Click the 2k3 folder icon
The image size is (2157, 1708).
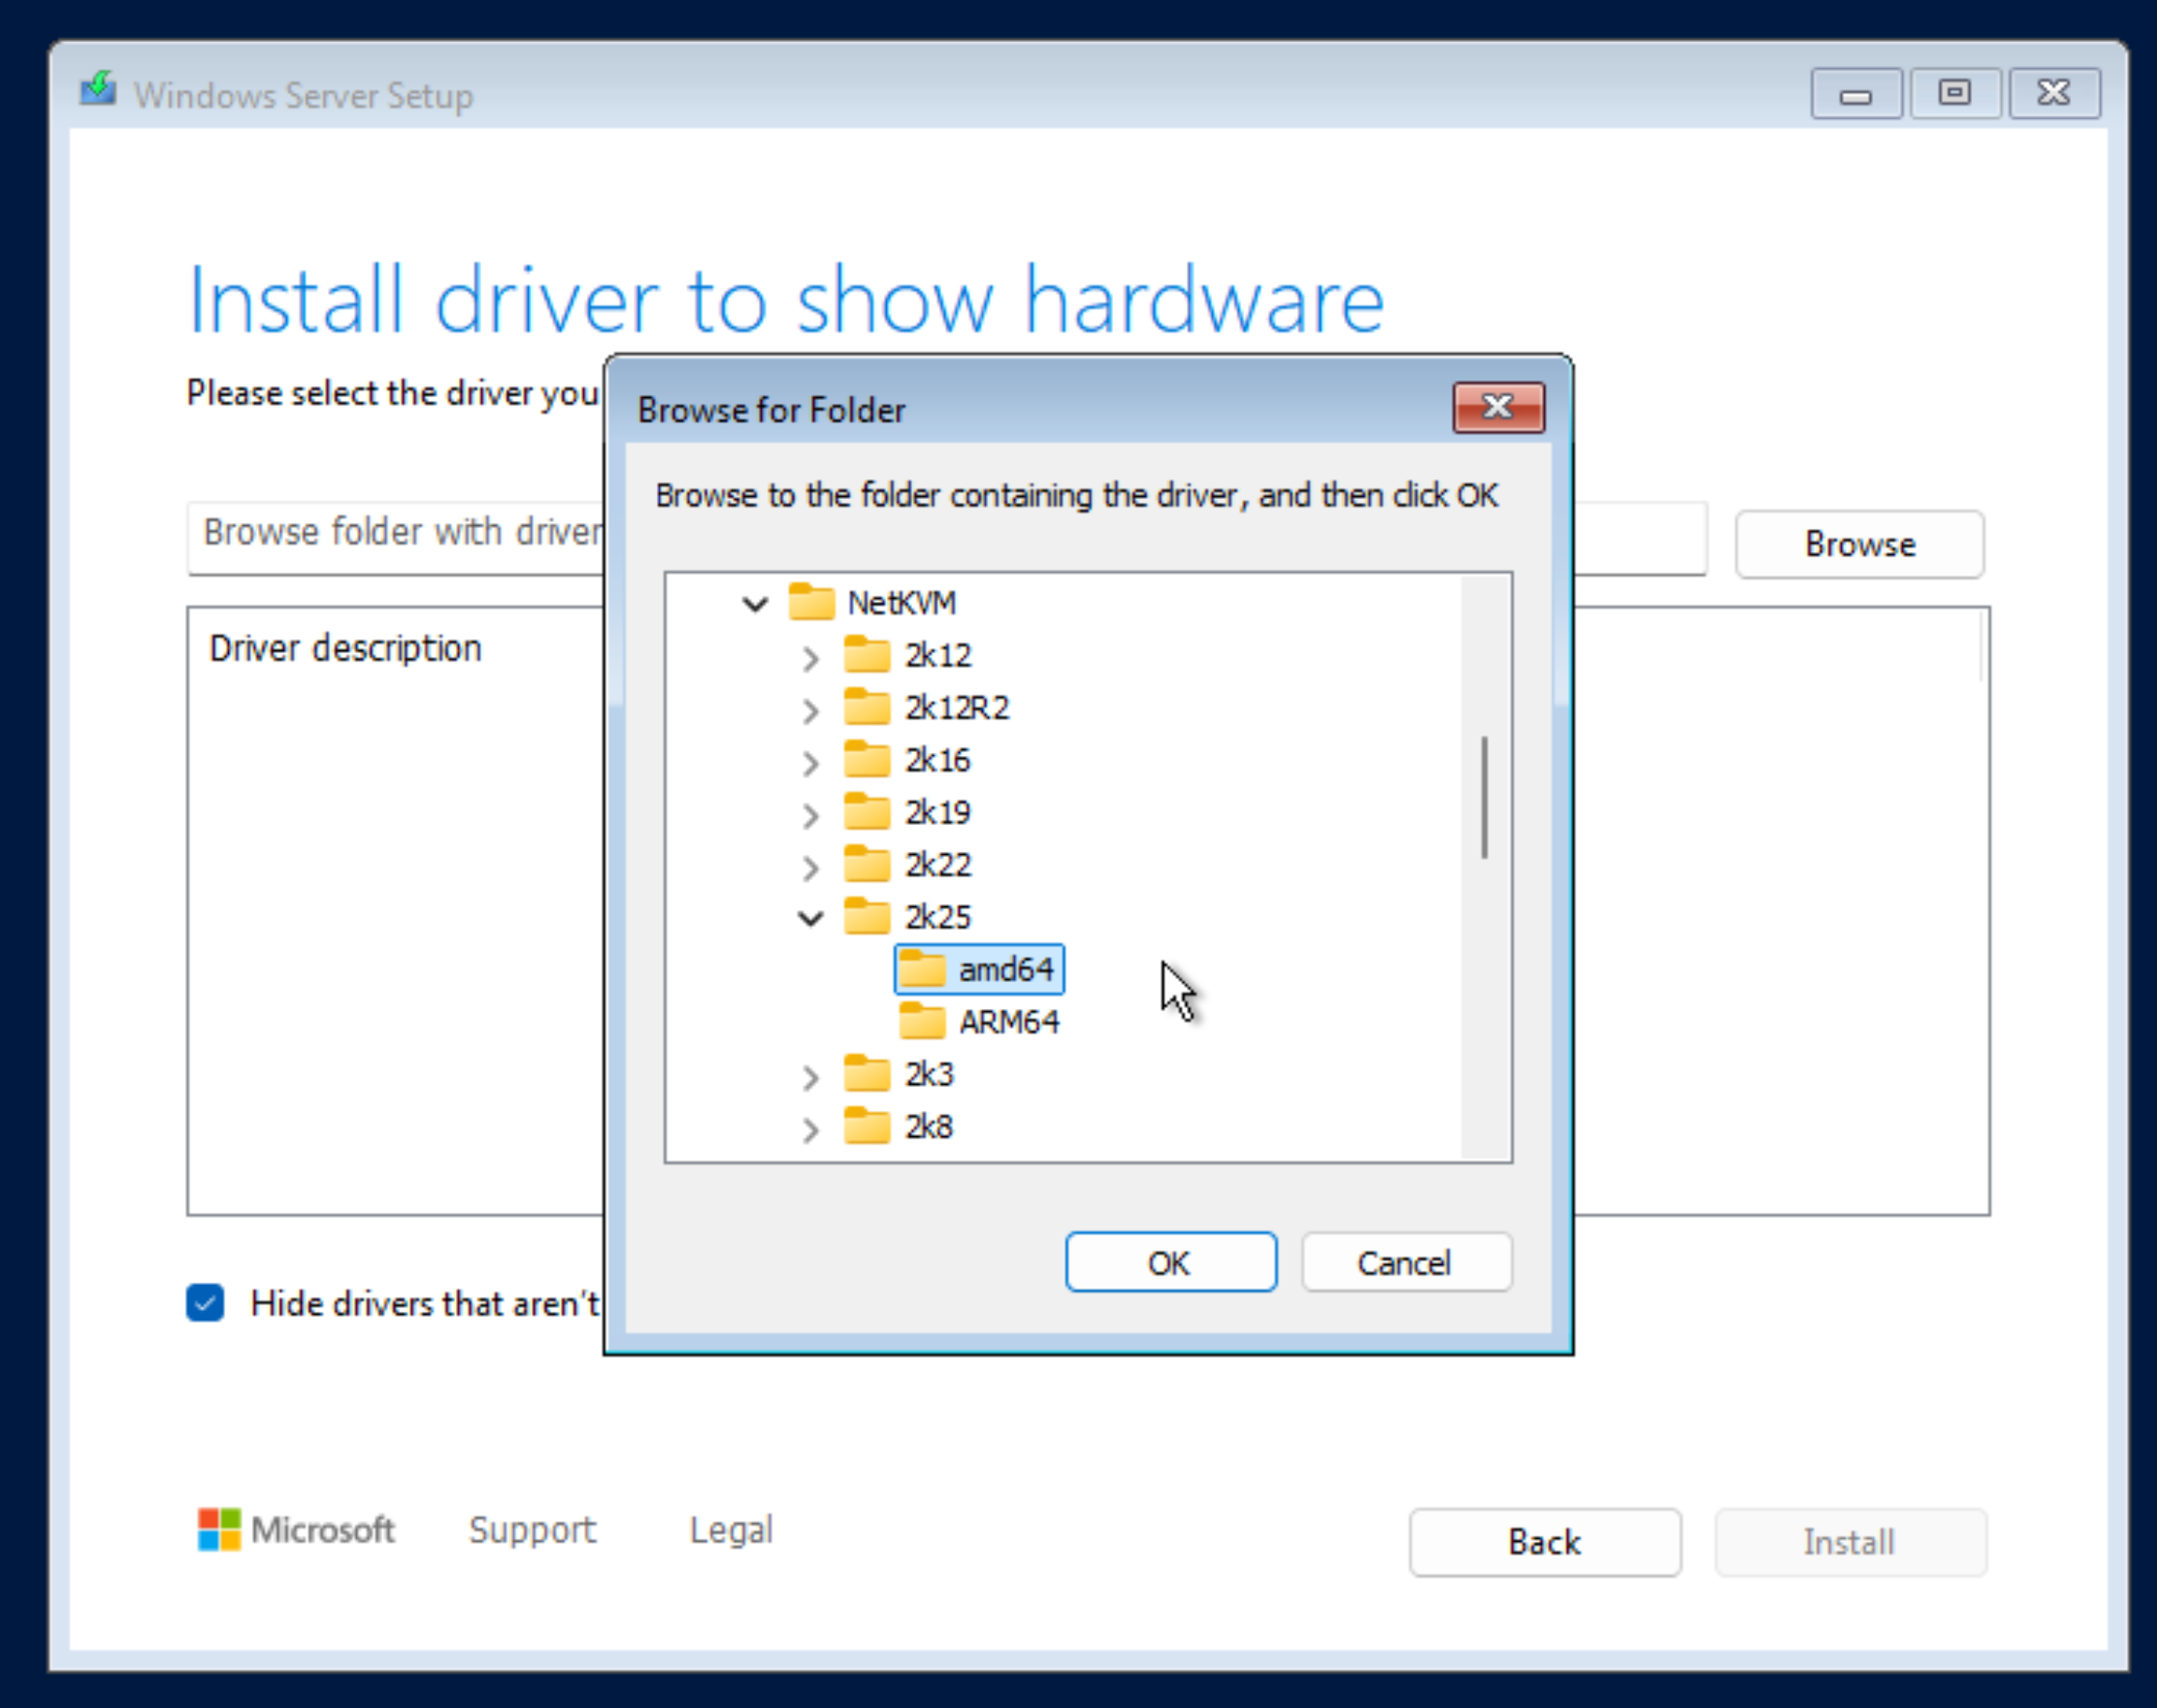click(866, 1073)
